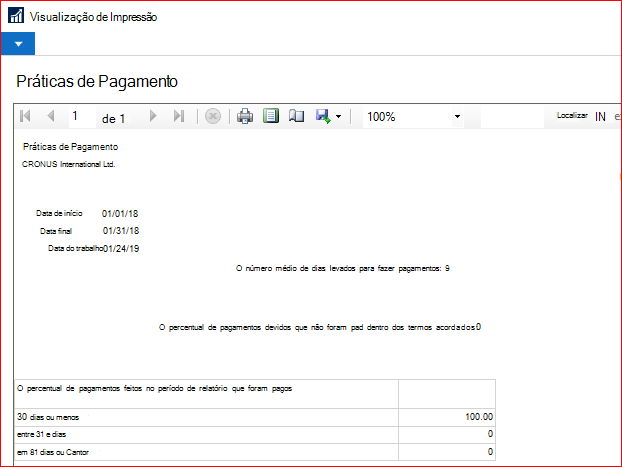The width and height of the screenshot is (622, 467).
Task: Select CRONUS International Ltd. text
Action: (69, 164)
